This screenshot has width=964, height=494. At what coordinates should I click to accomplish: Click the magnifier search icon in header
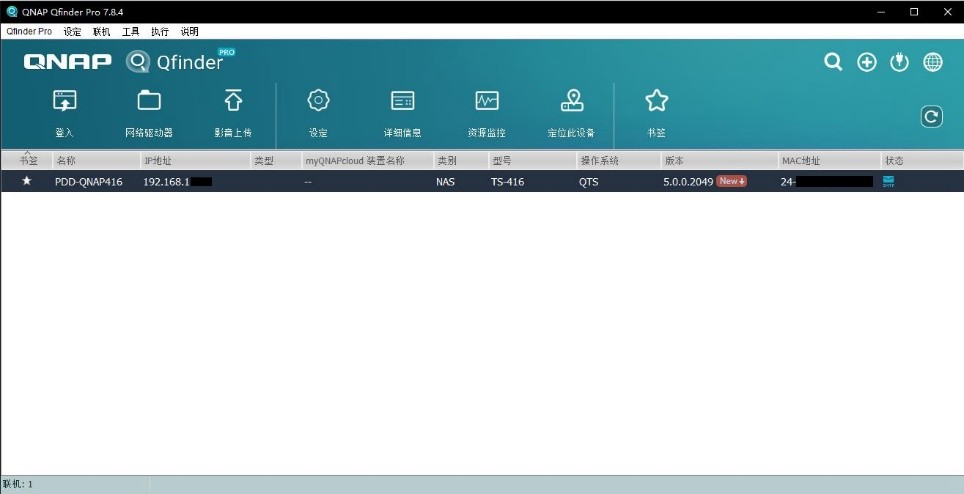coord(833,61)
